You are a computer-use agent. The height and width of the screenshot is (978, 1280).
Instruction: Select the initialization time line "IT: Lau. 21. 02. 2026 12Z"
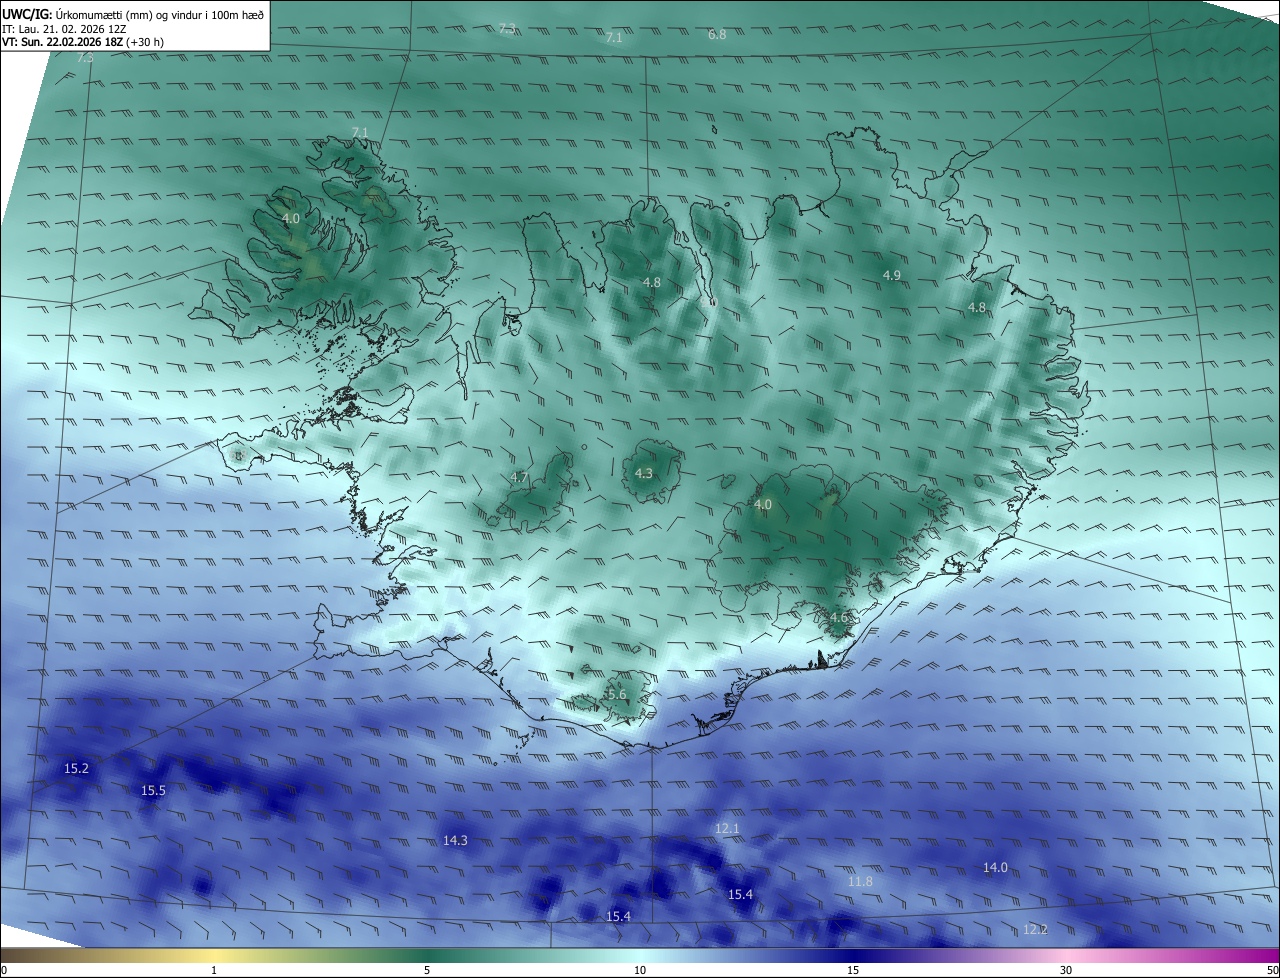62,29
